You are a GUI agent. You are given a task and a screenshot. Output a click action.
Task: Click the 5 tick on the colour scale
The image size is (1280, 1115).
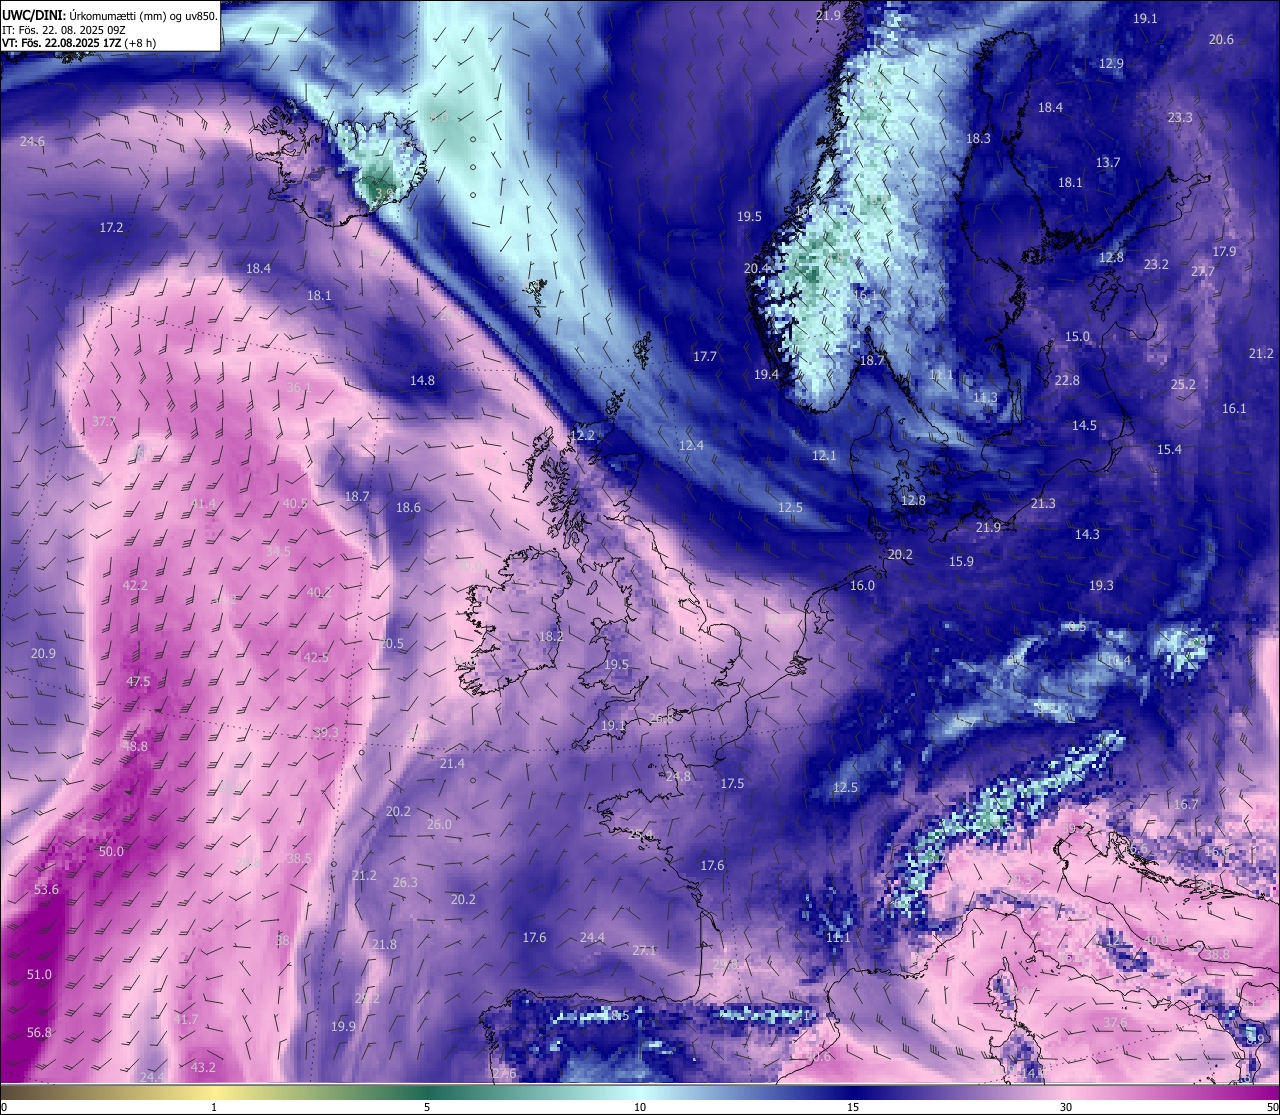coord(427,1107)
